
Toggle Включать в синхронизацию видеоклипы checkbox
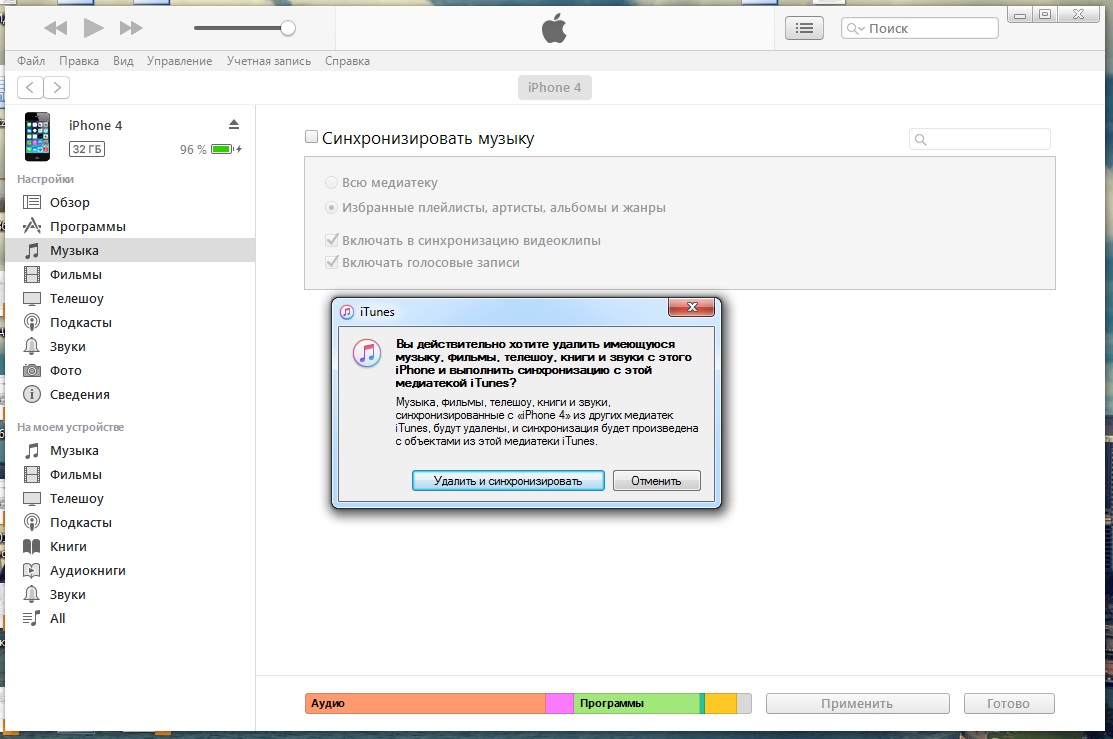[331, 240]
